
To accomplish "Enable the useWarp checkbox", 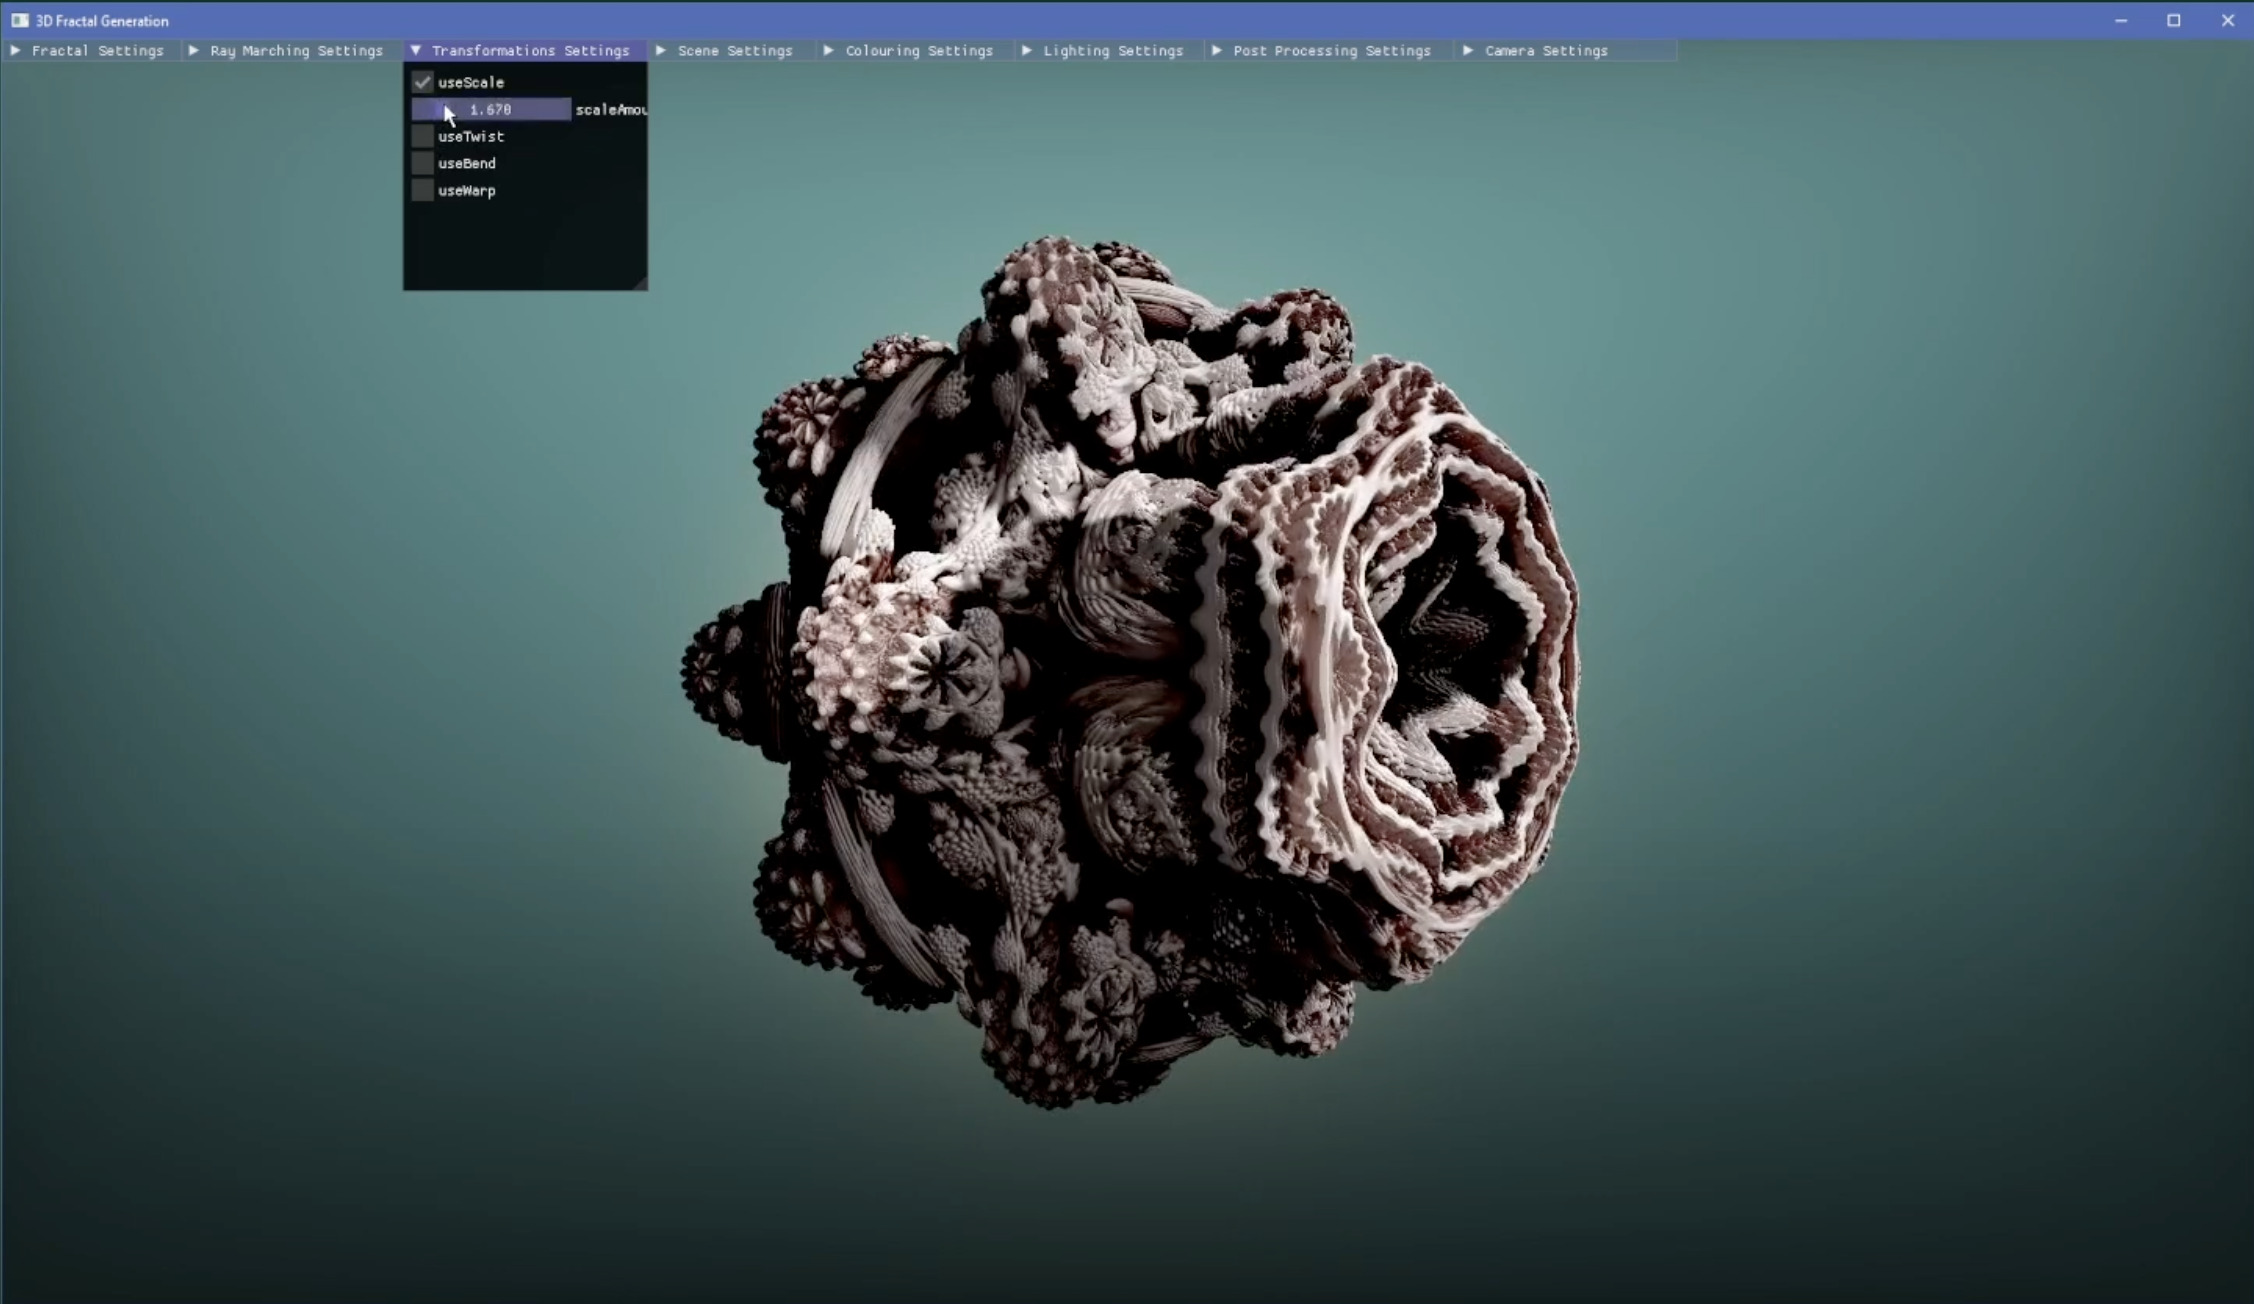I will pyautogui.click(x=423, y=190).
